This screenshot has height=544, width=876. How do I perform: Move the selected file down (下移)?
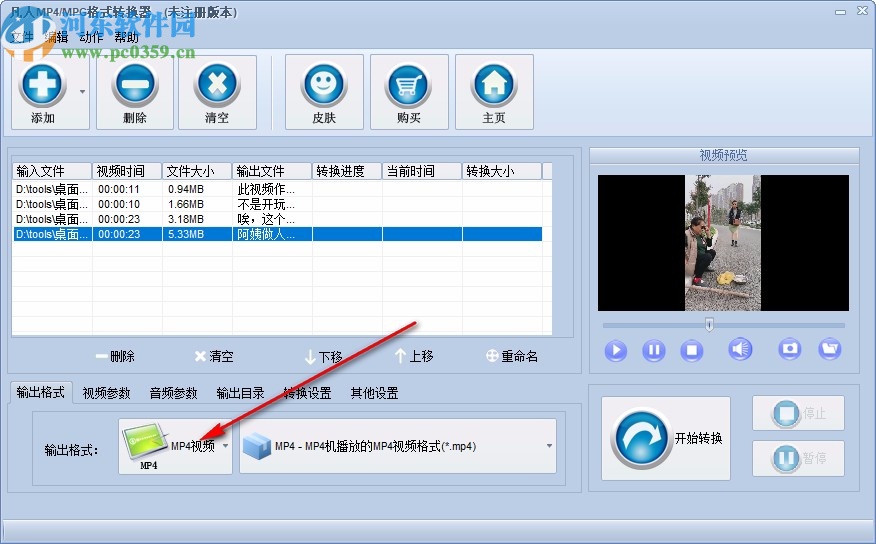[x=323, y=356]
